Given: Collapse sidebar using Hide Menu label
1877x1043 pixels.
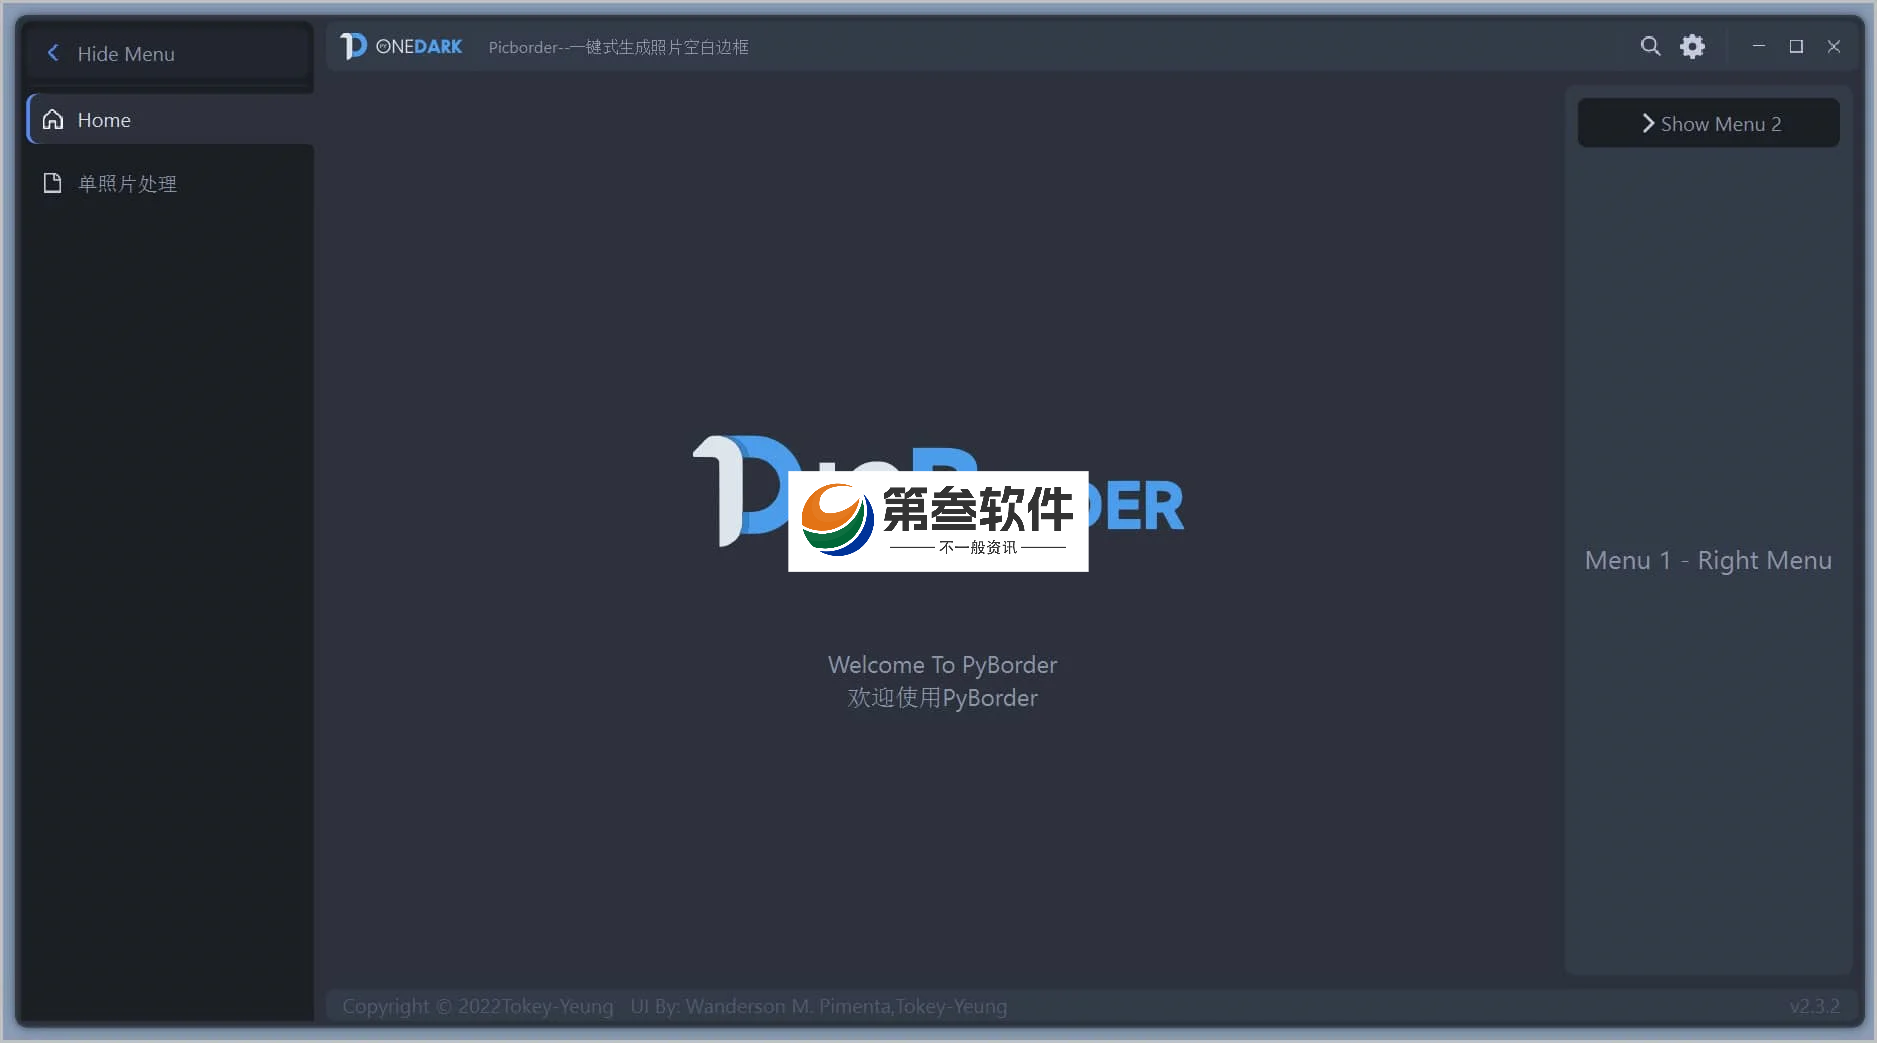Looking at the screenshot, I should click(126, 54).
